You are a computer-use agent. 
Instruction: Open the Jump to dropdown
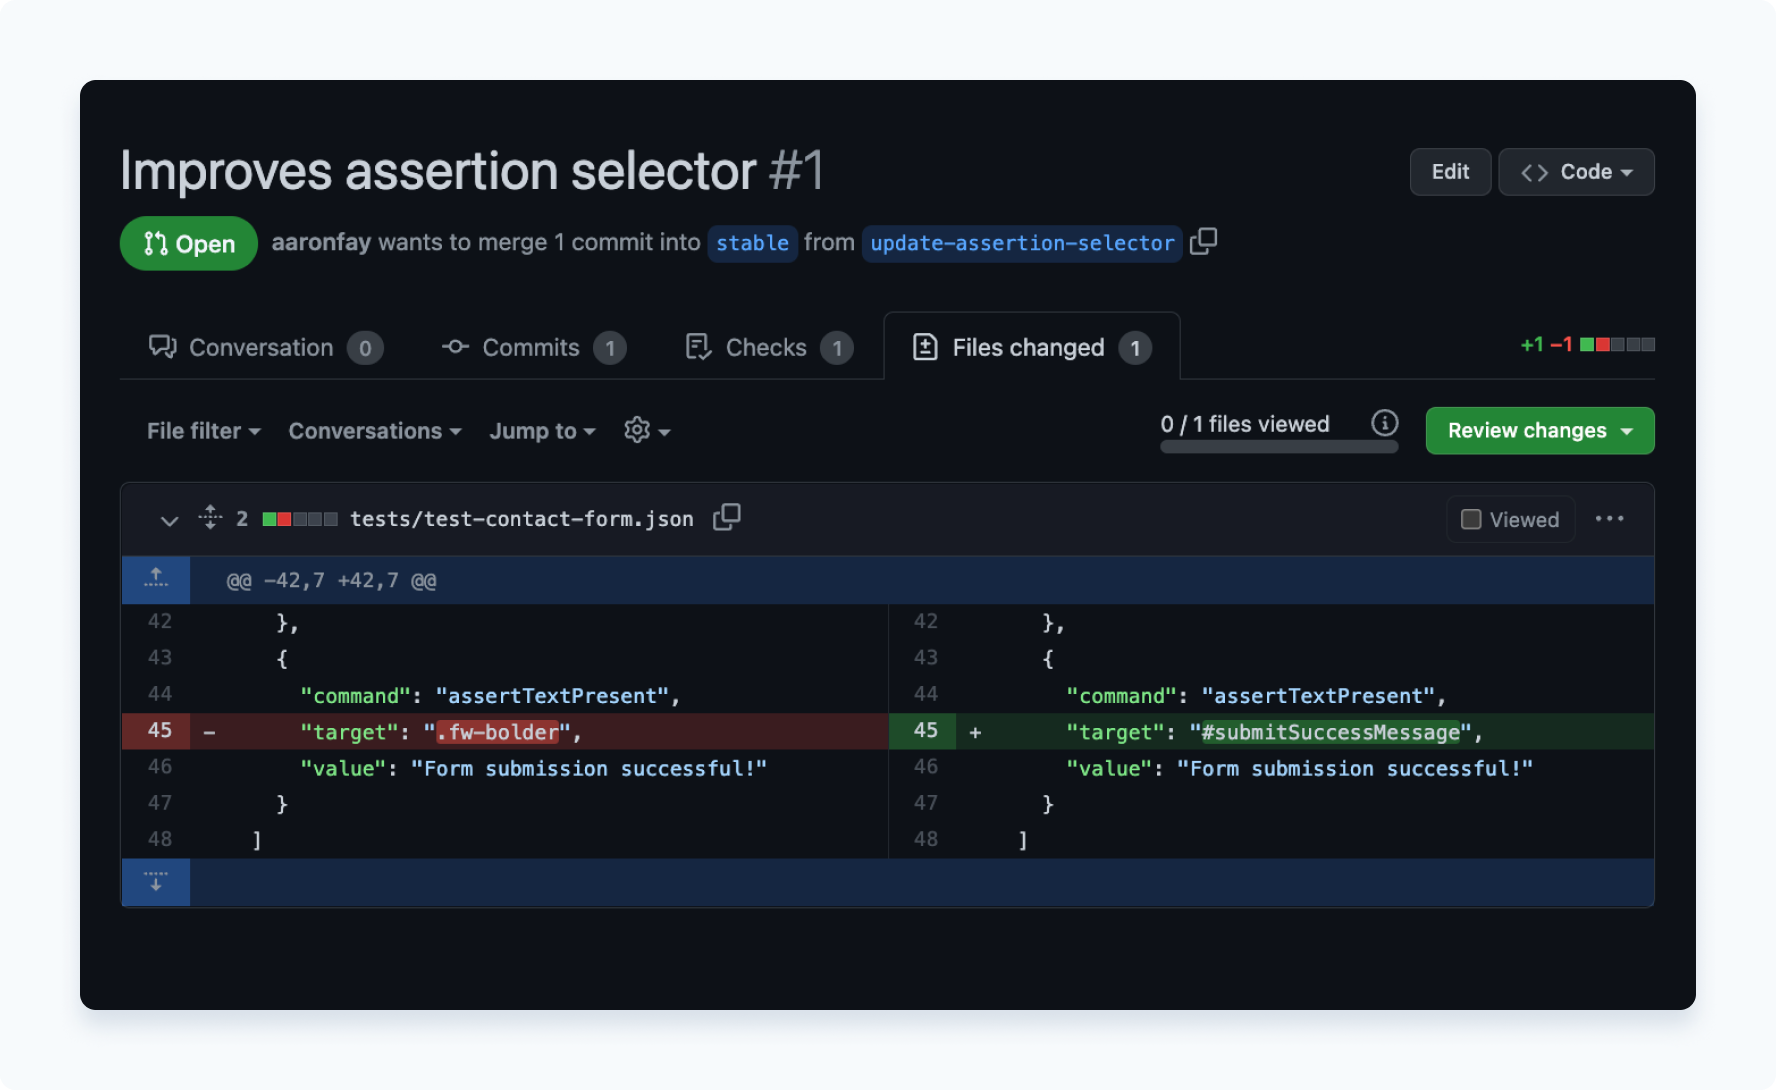click(542, 431)
